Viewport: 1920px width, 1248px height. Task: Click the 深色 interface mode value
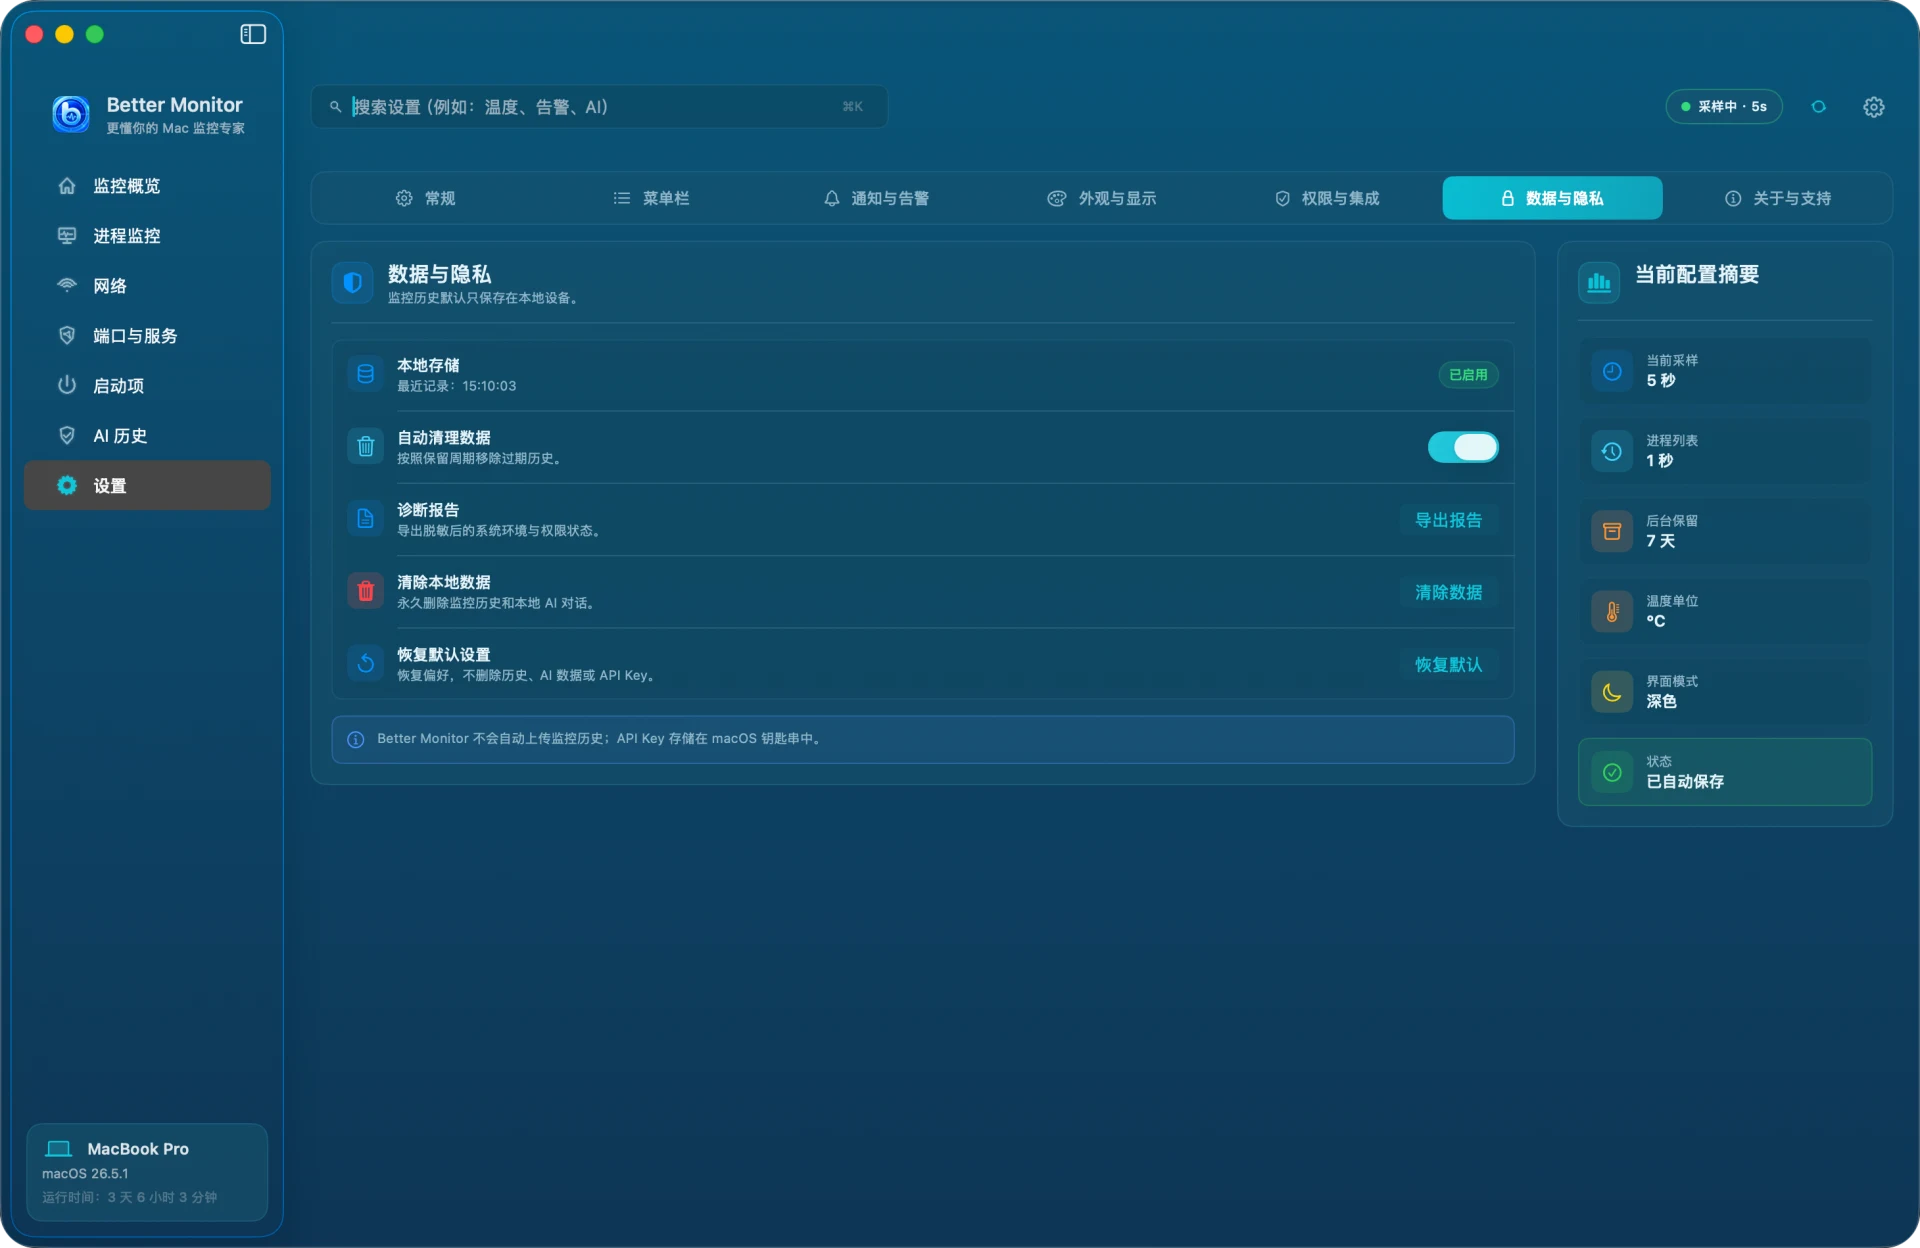pos(1661,701)
